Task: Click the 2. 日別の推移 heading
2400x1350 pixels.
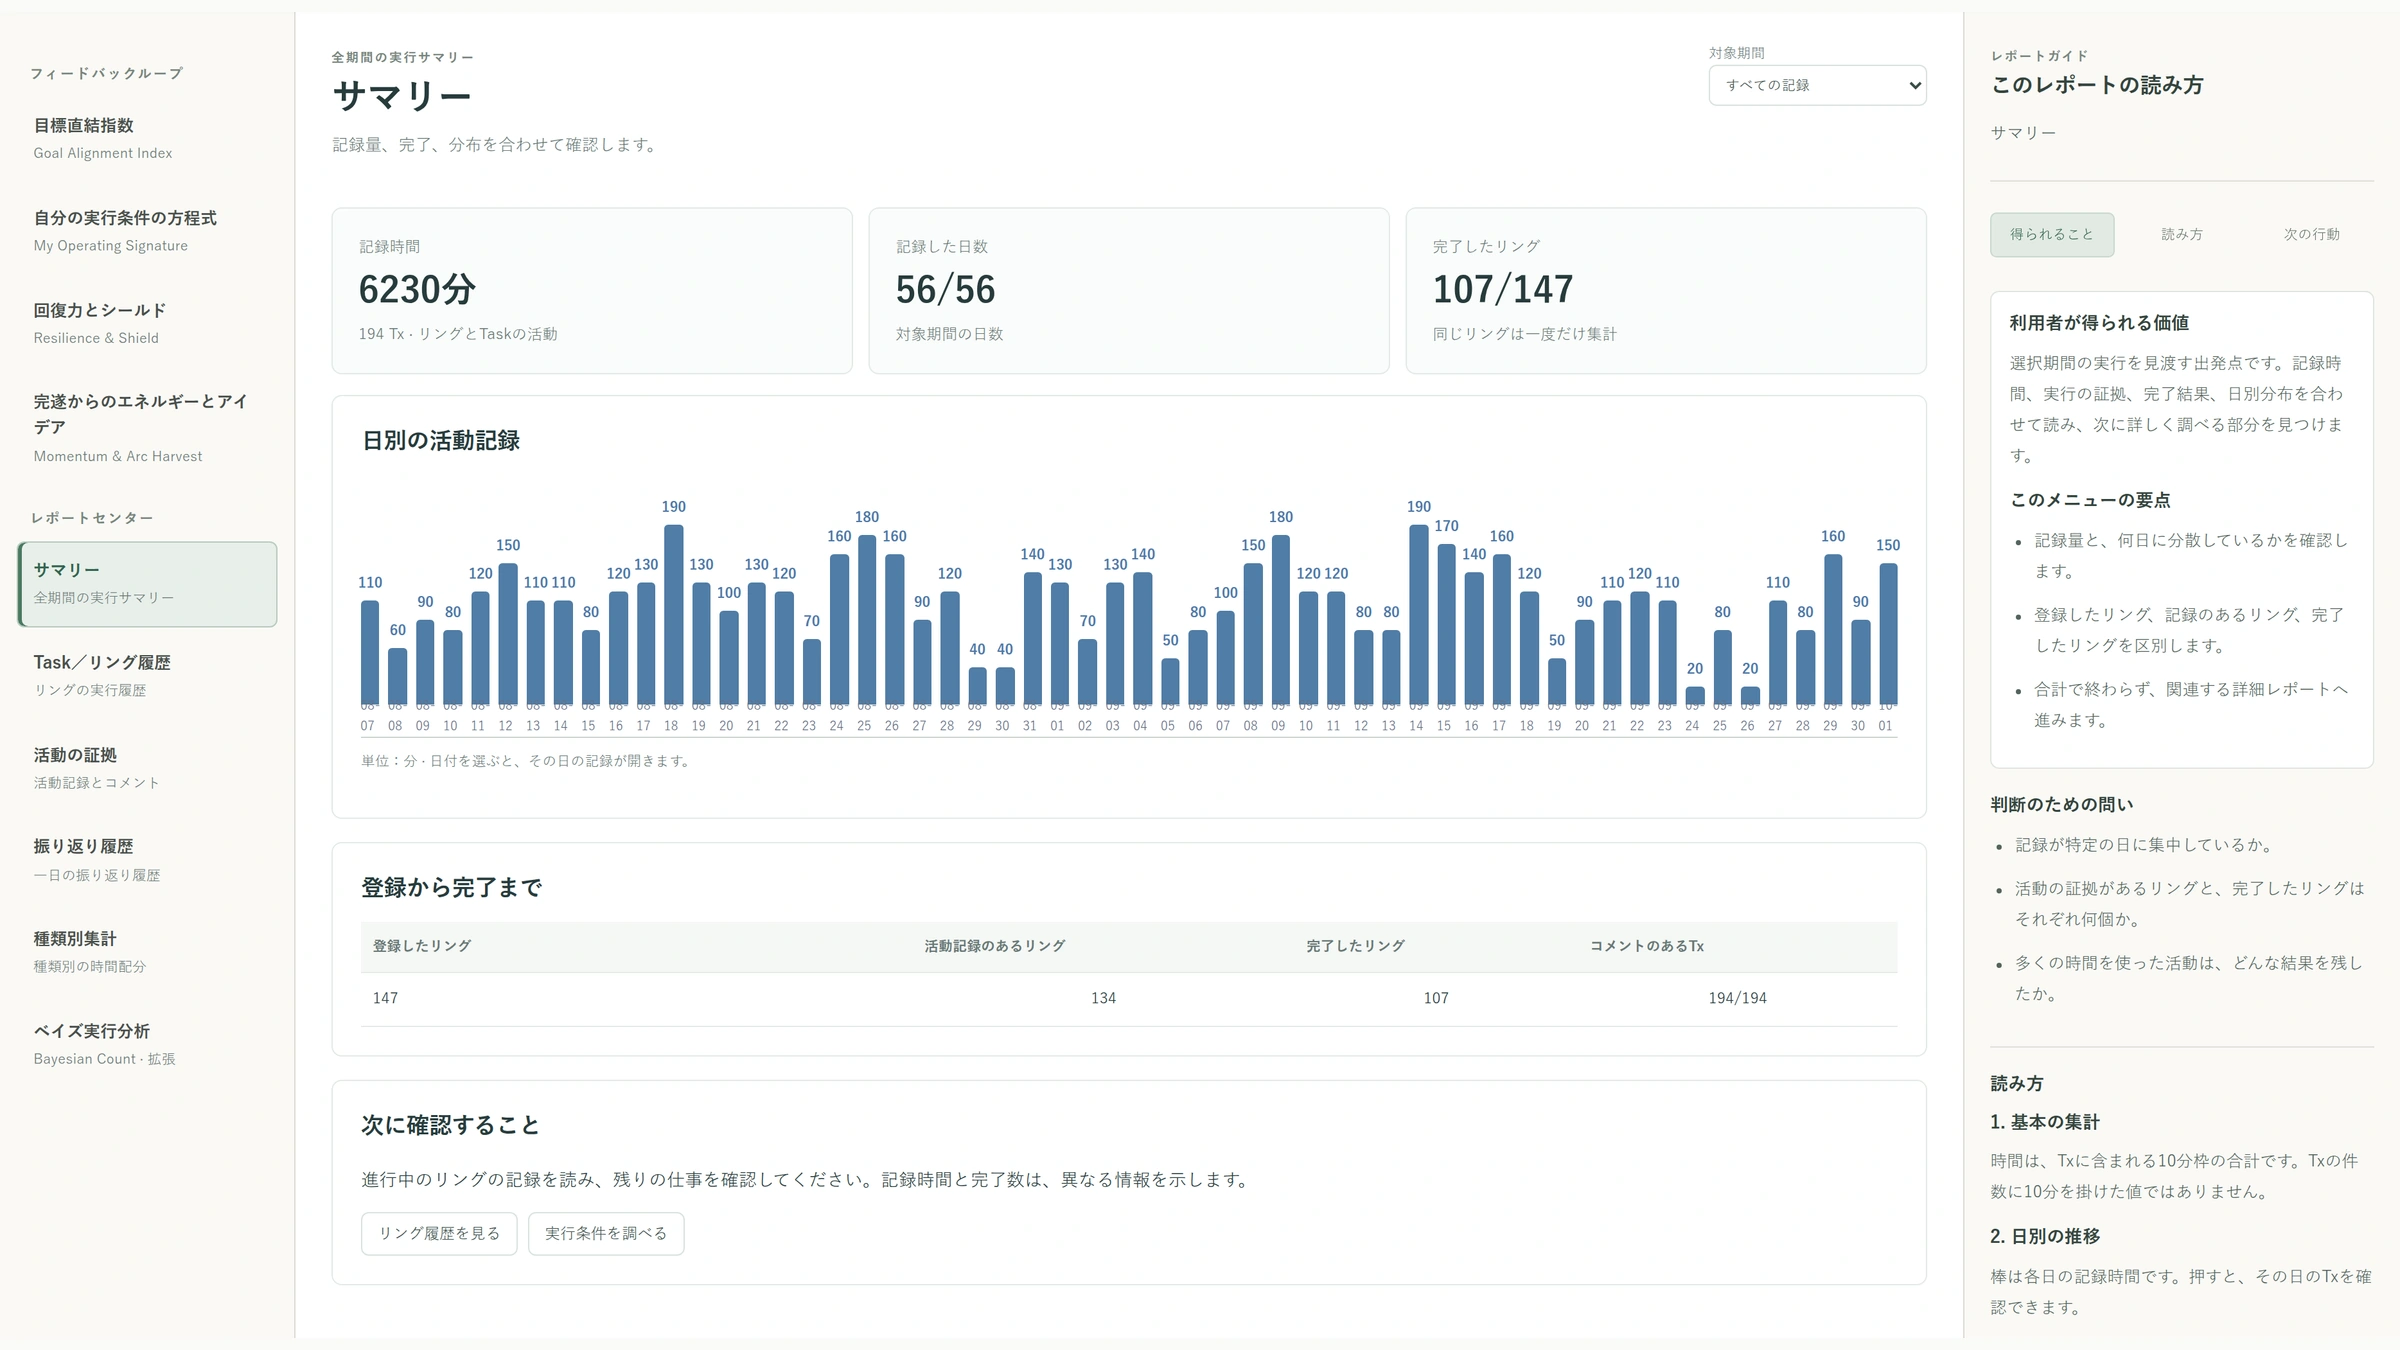Action: tap(2044, 1236)
